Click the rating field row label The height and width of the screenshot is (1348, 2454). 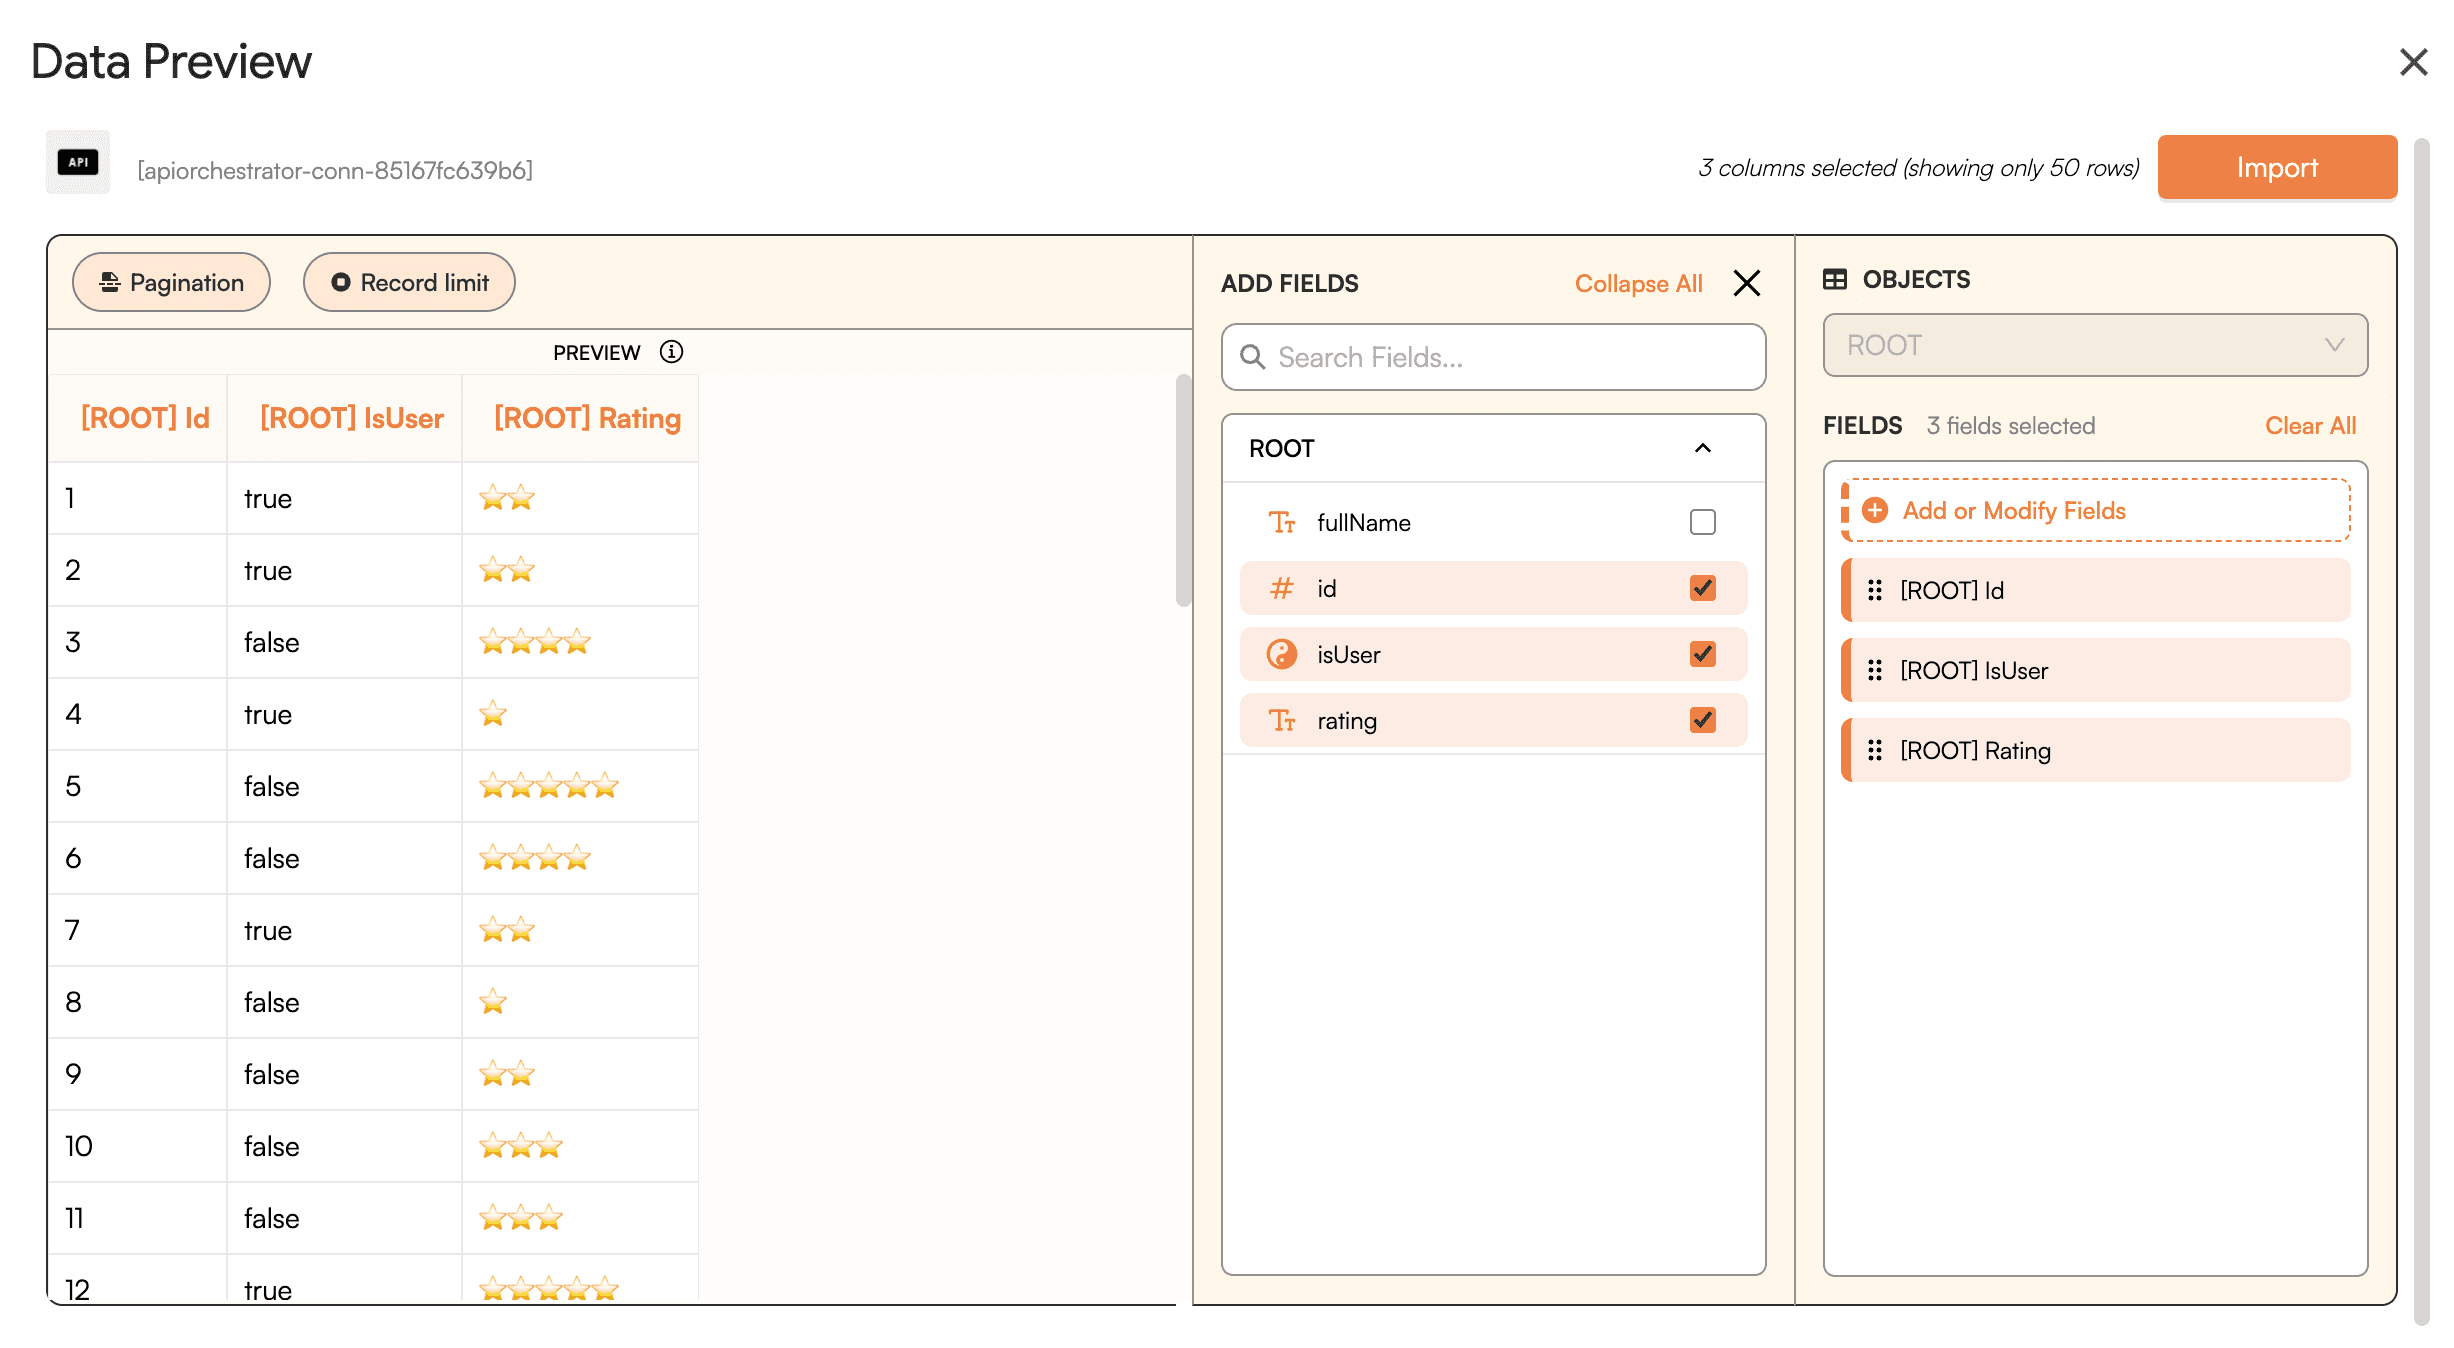pyautogui.click(x=1346, y=720)
